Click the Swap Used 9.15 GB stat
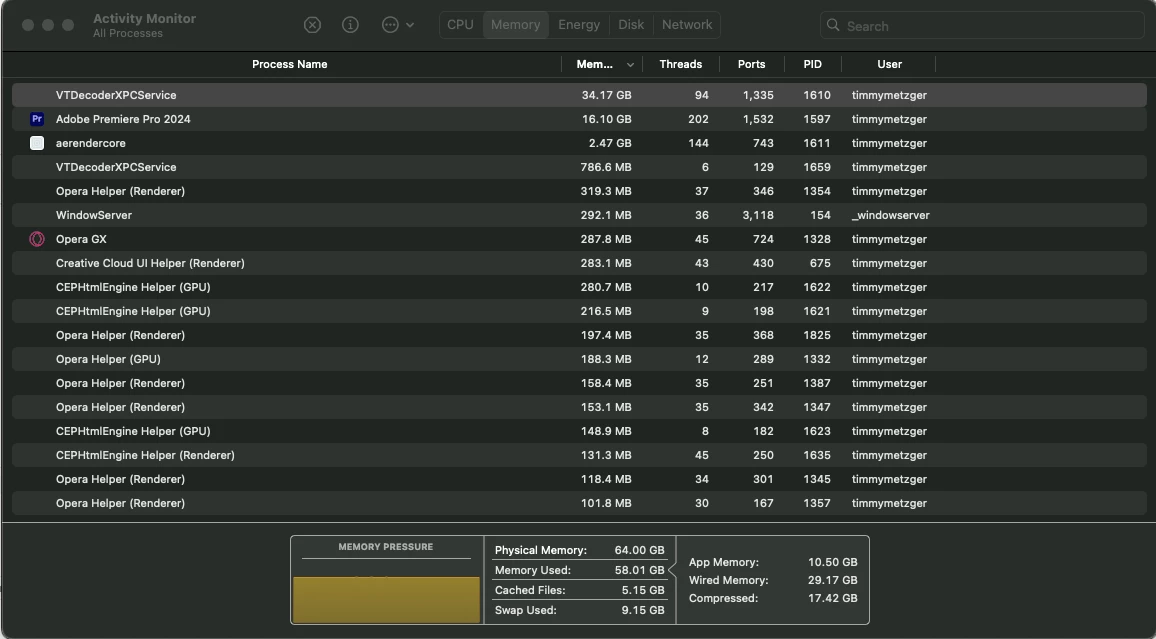 579,610
